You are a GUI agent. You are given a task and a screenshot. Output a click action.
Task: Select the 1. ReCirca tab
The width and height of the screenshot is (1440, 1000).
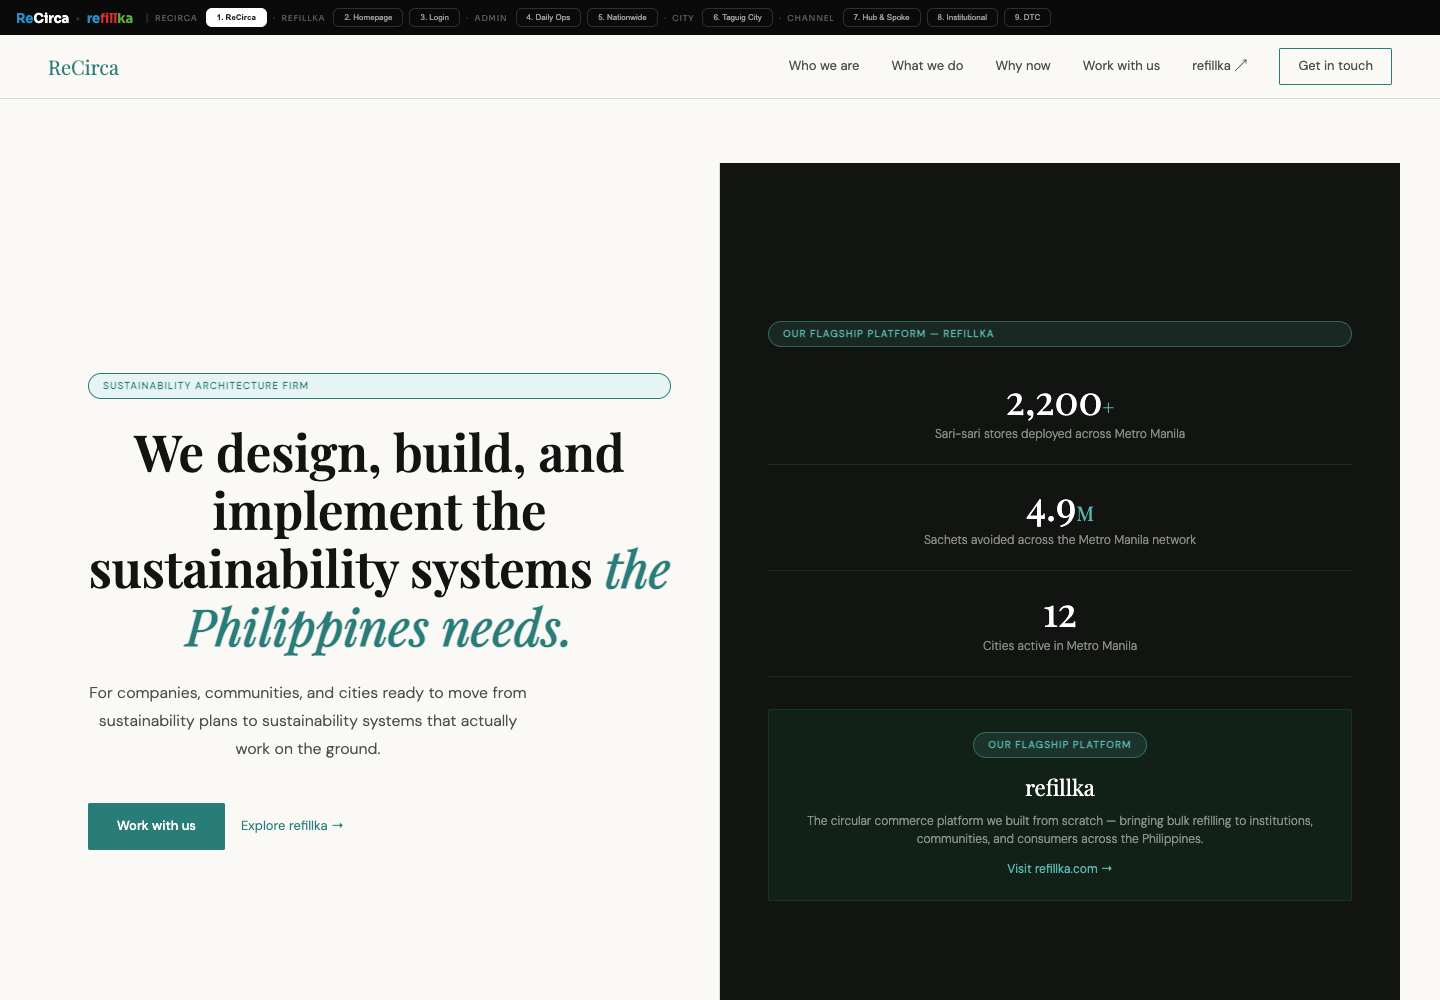coord(236,17)
